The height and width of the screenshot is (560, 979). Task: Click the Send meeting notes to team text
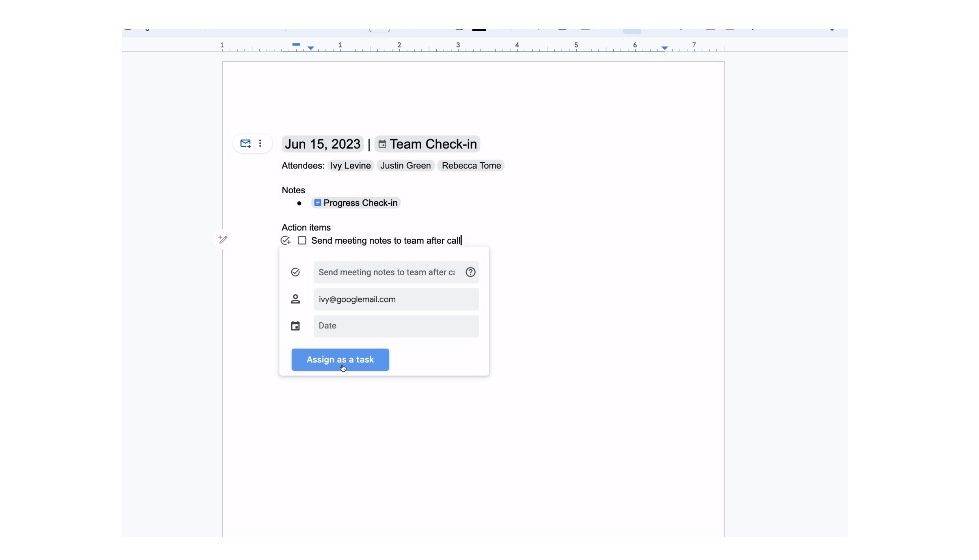tap(386, 240)
